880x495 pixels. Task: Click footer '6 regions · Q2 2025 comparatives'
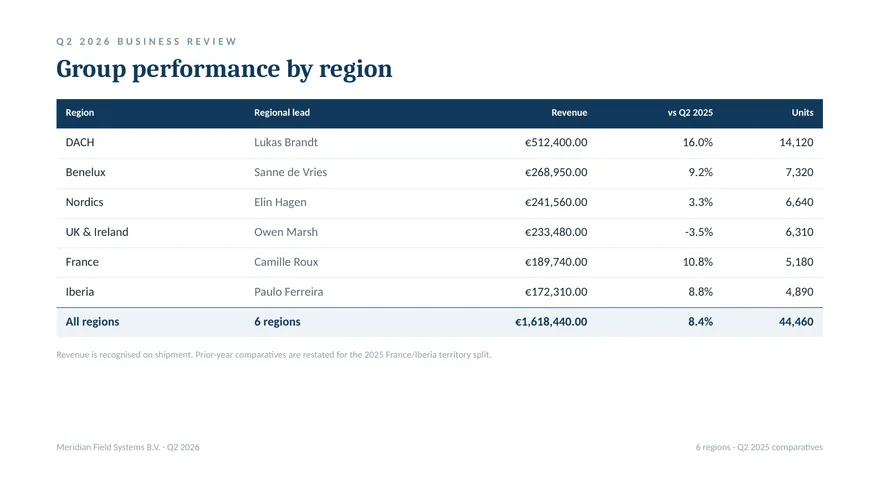tap(759, 447)
